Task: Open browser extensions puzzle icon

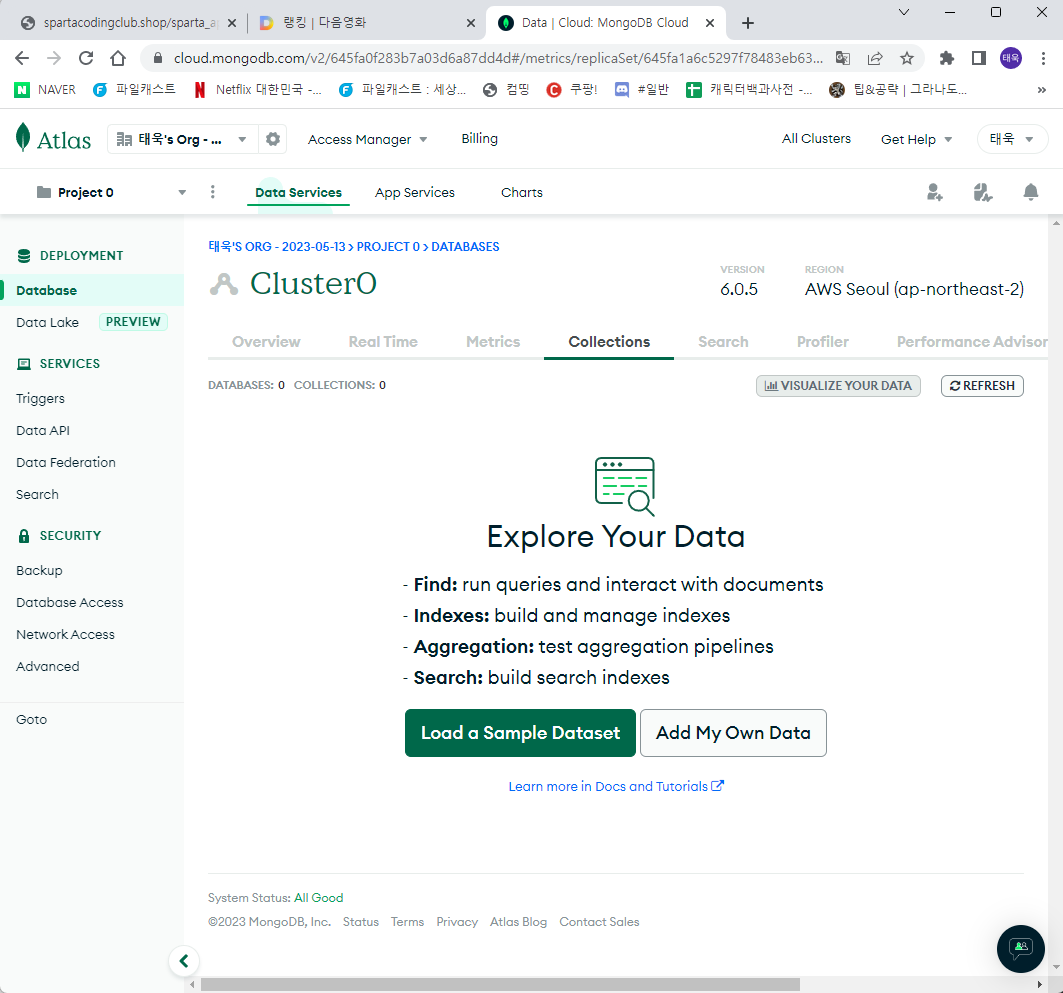Action: 946,58
